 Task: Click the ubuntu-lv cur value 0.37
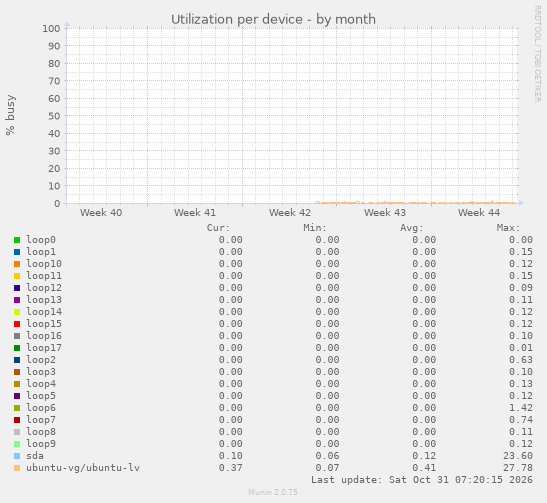click(231, 468)
